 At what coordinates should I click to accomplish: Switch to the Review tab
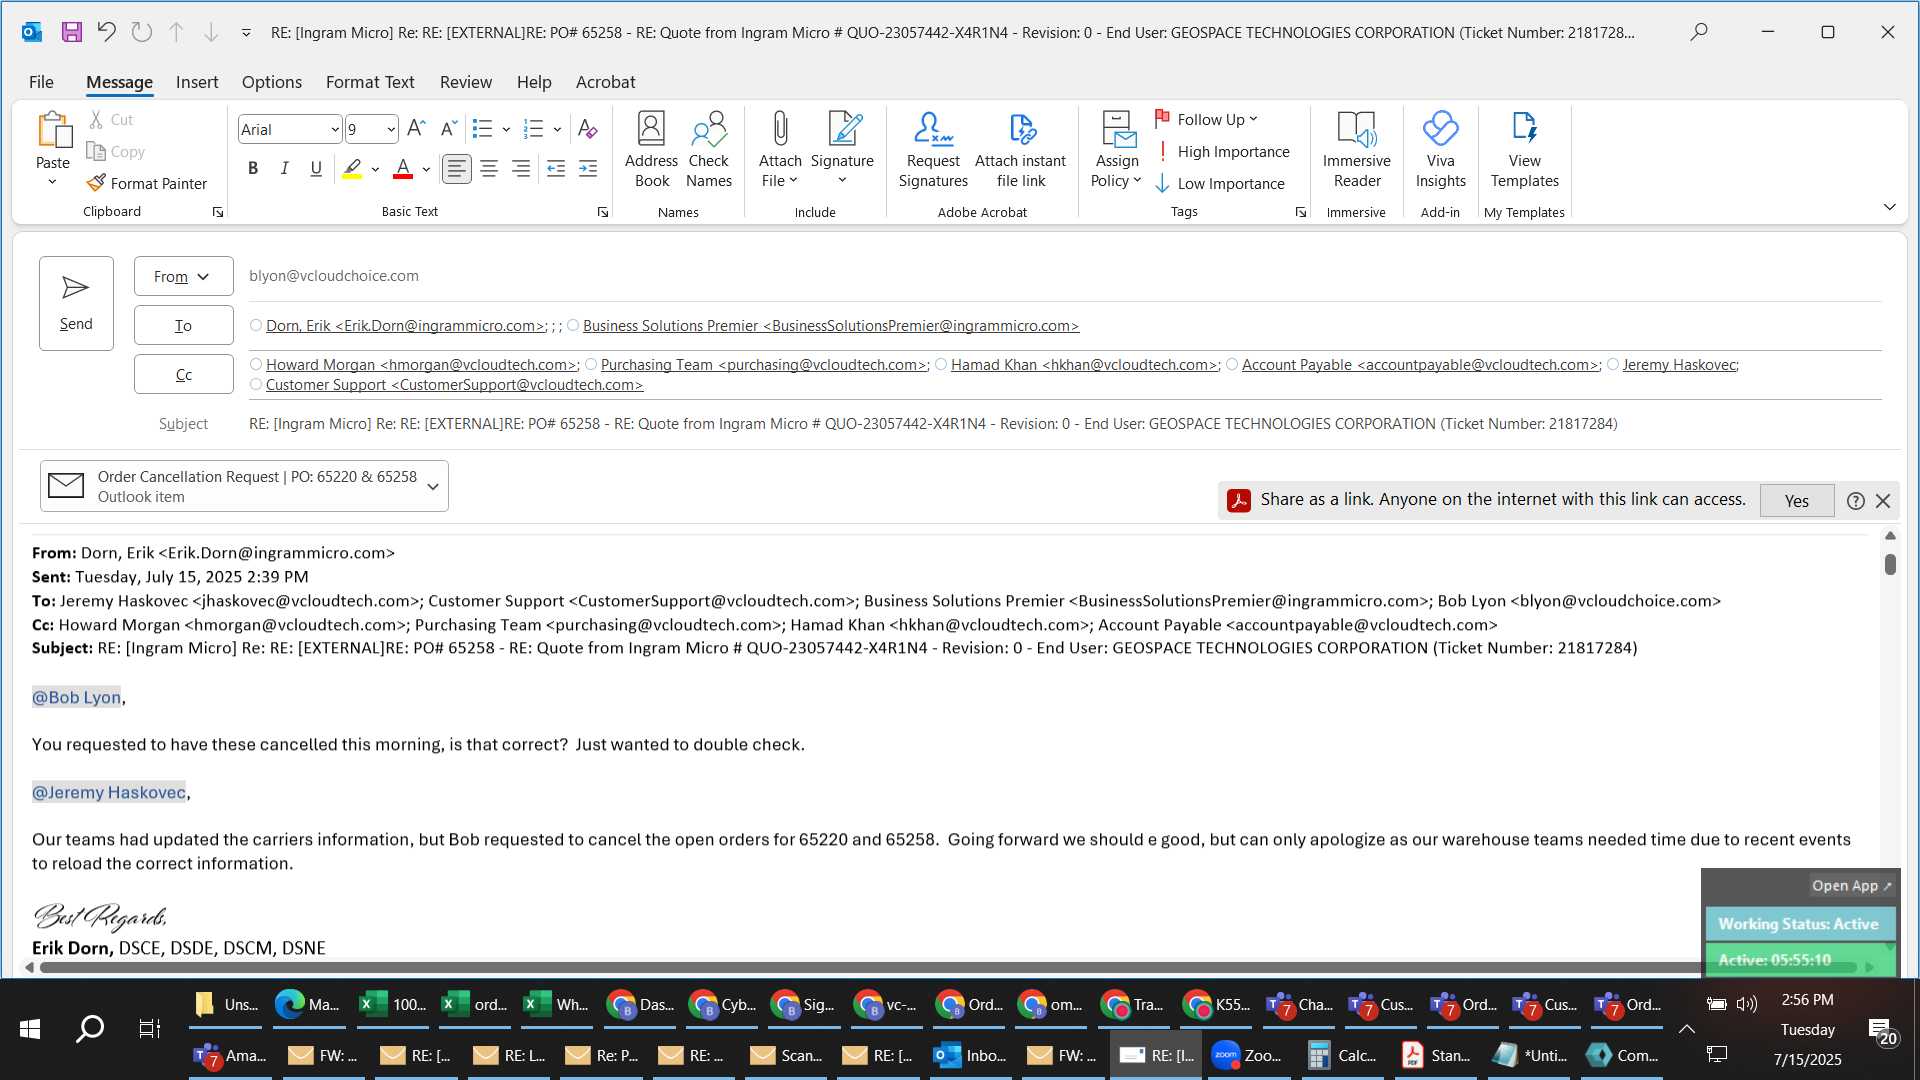(x=466, y=82)
